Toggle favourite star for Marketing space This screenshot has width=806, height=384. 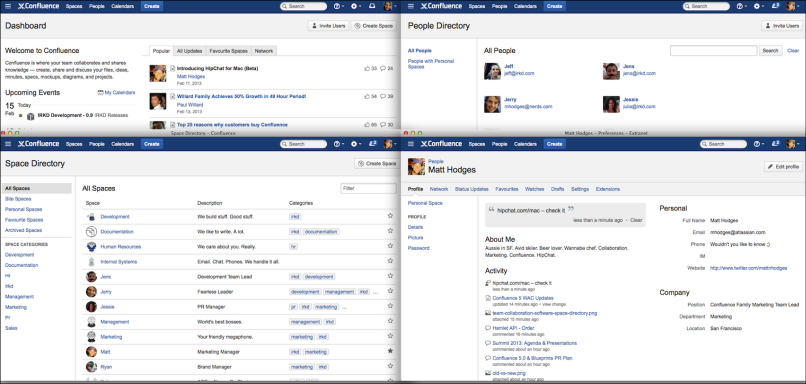(390, 336)
